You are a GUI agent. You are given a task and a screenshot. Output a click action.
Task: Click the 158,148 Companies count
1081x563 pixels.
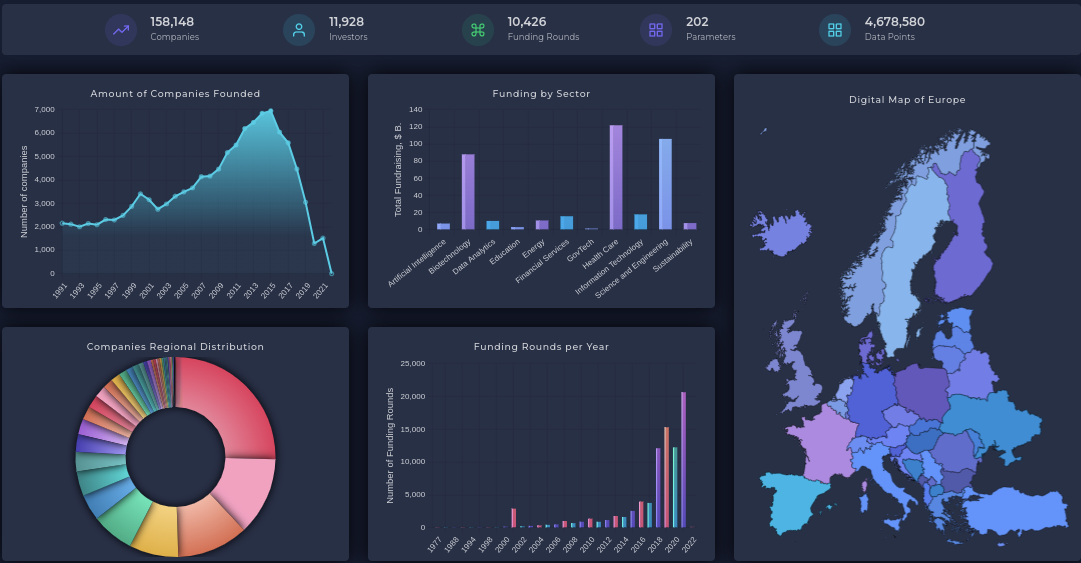(172, 22)
